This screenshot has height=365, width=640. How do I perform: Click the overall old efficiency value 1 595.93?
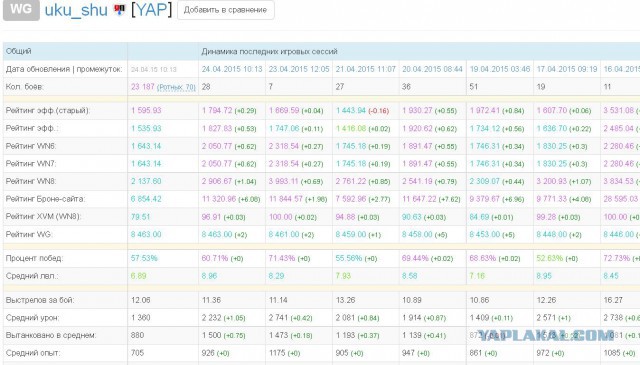pos(146,111)
